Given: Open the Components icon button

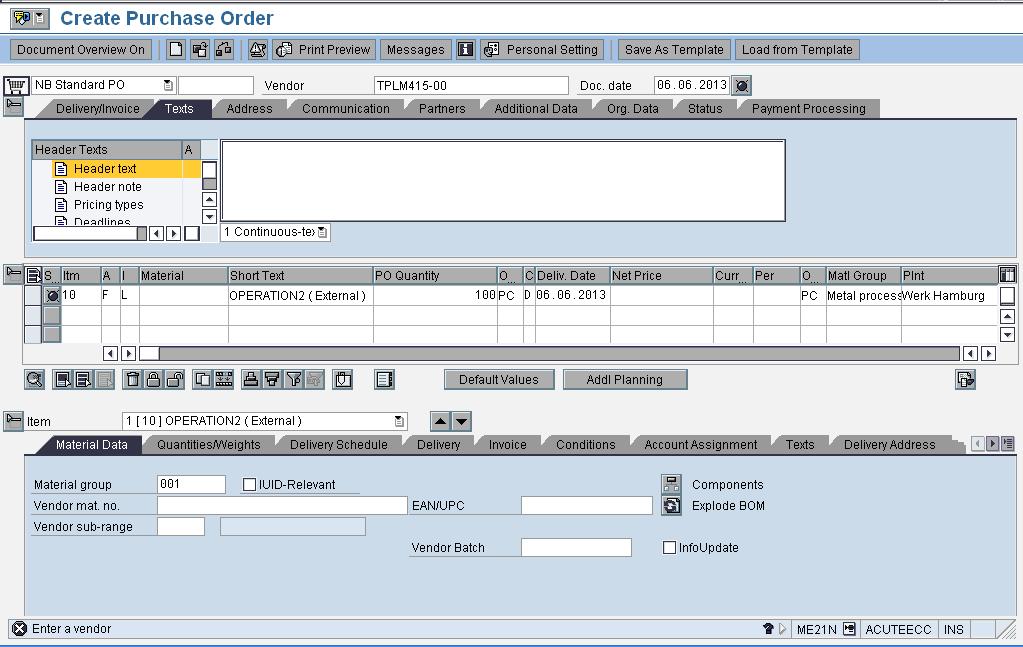Looking at the screenshot, I should 671,485.
